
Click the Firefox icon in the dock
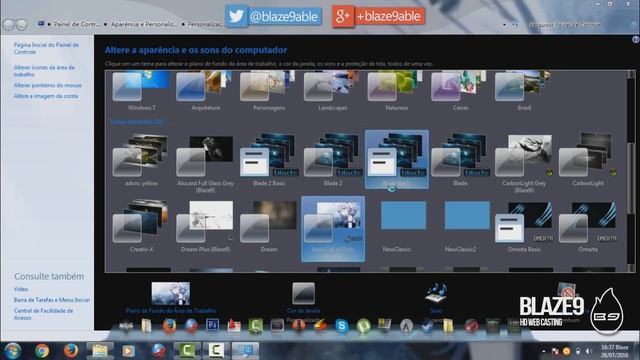[x=169, y=326]
